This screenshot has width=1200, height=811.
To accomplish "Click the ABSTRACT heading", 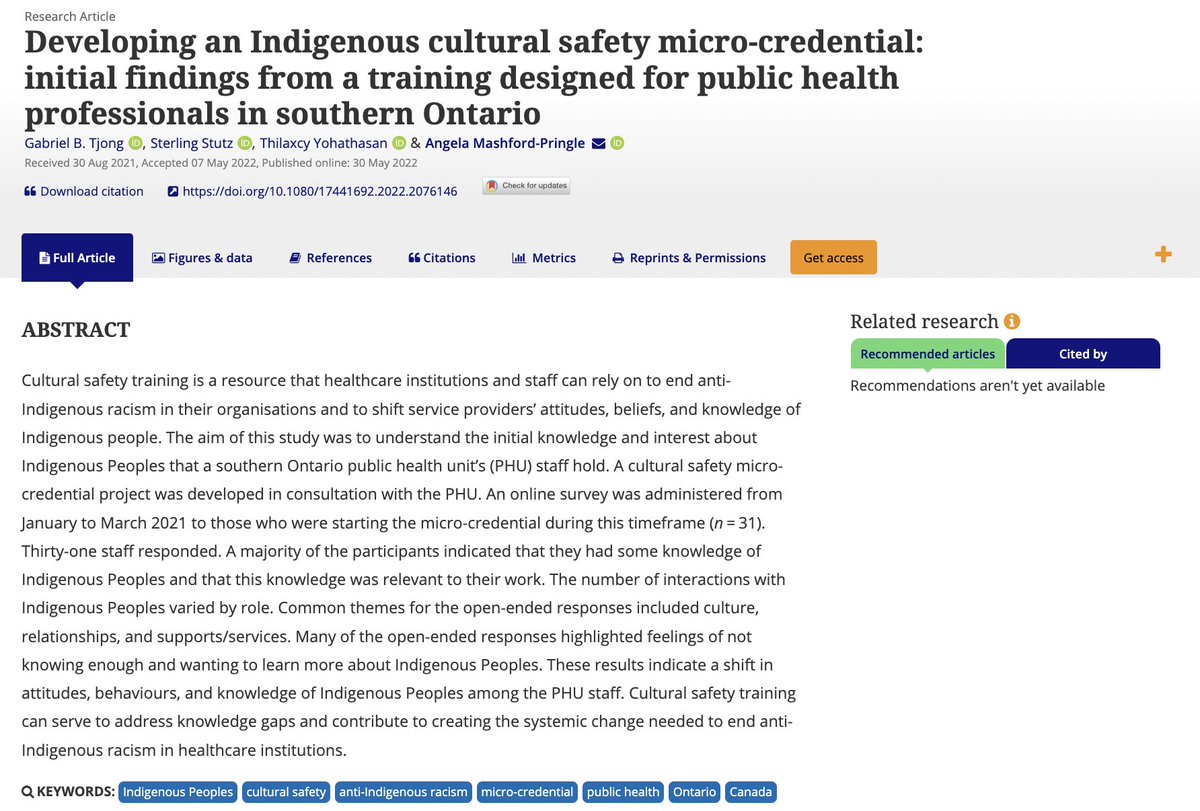I will point(76,329).
